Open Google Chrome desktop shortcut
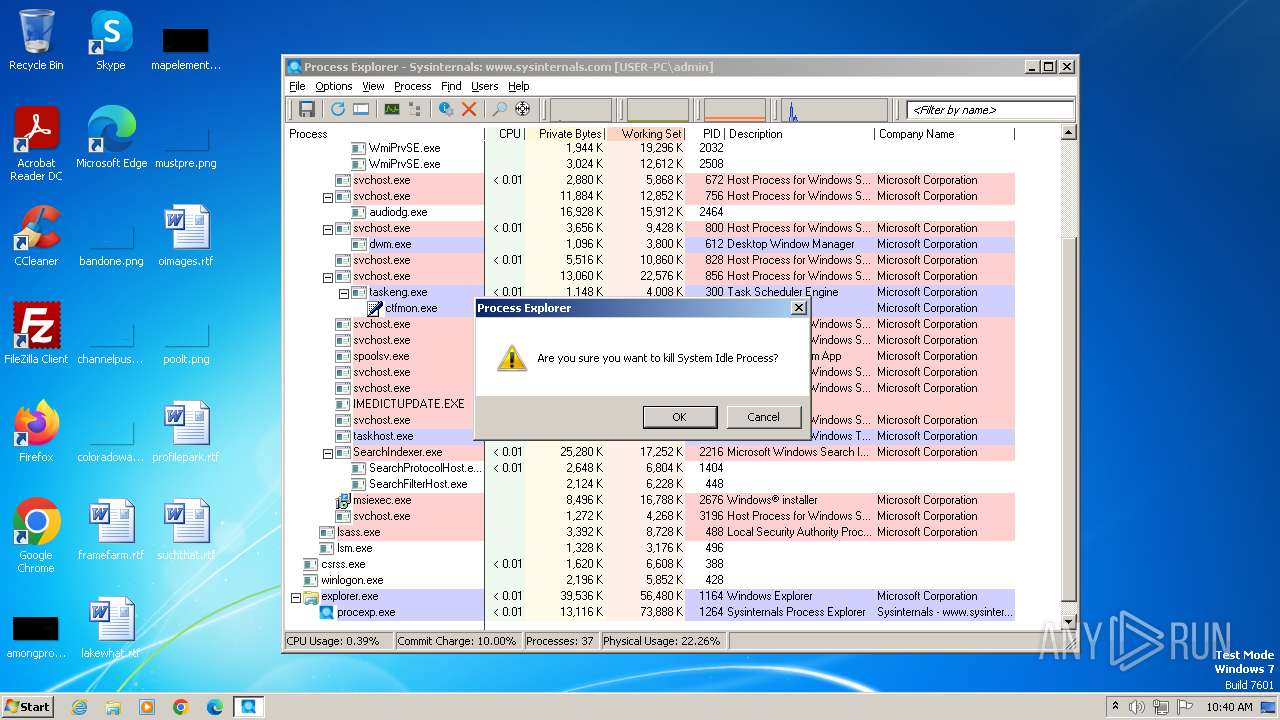 [36, 536]
